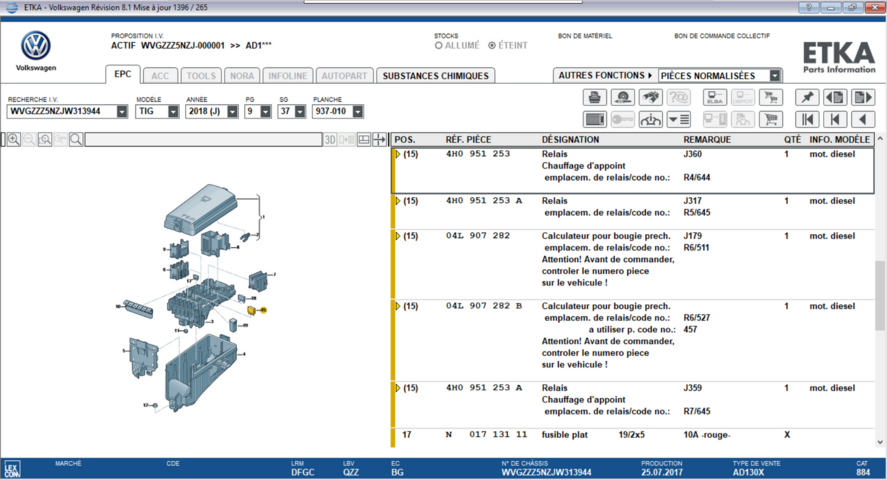Switch to the ACC tab
The image size is (887, 480).
[x=160, y=76]
